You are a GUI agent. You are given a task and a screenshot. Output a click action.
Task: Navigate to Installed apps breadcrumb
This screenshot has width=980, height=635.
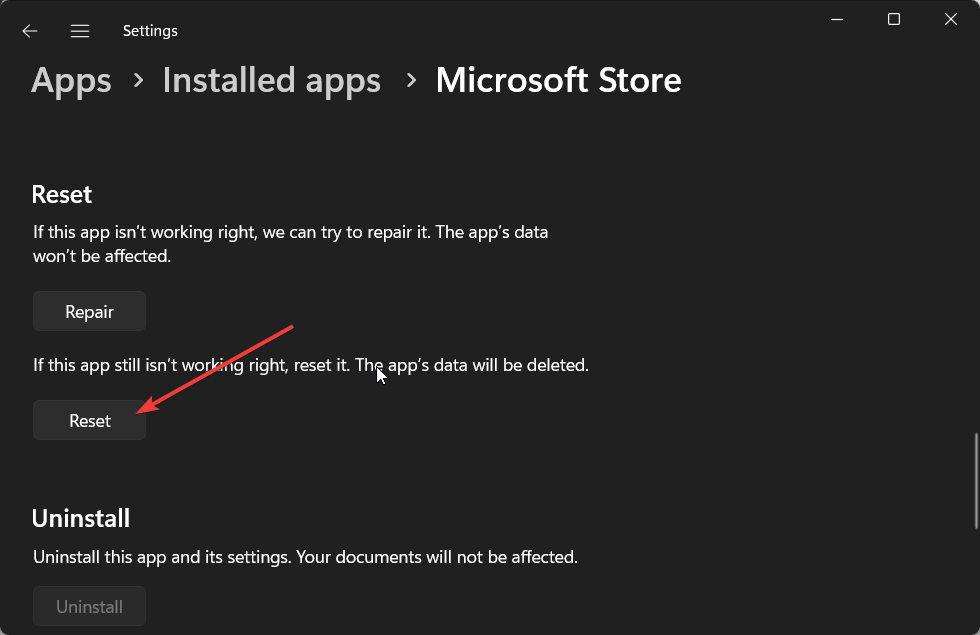point(271,80)
